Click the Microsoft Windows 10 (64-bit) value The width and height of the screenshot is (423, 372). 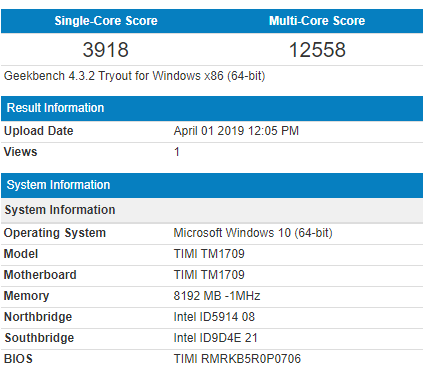(x=253, y=233)
